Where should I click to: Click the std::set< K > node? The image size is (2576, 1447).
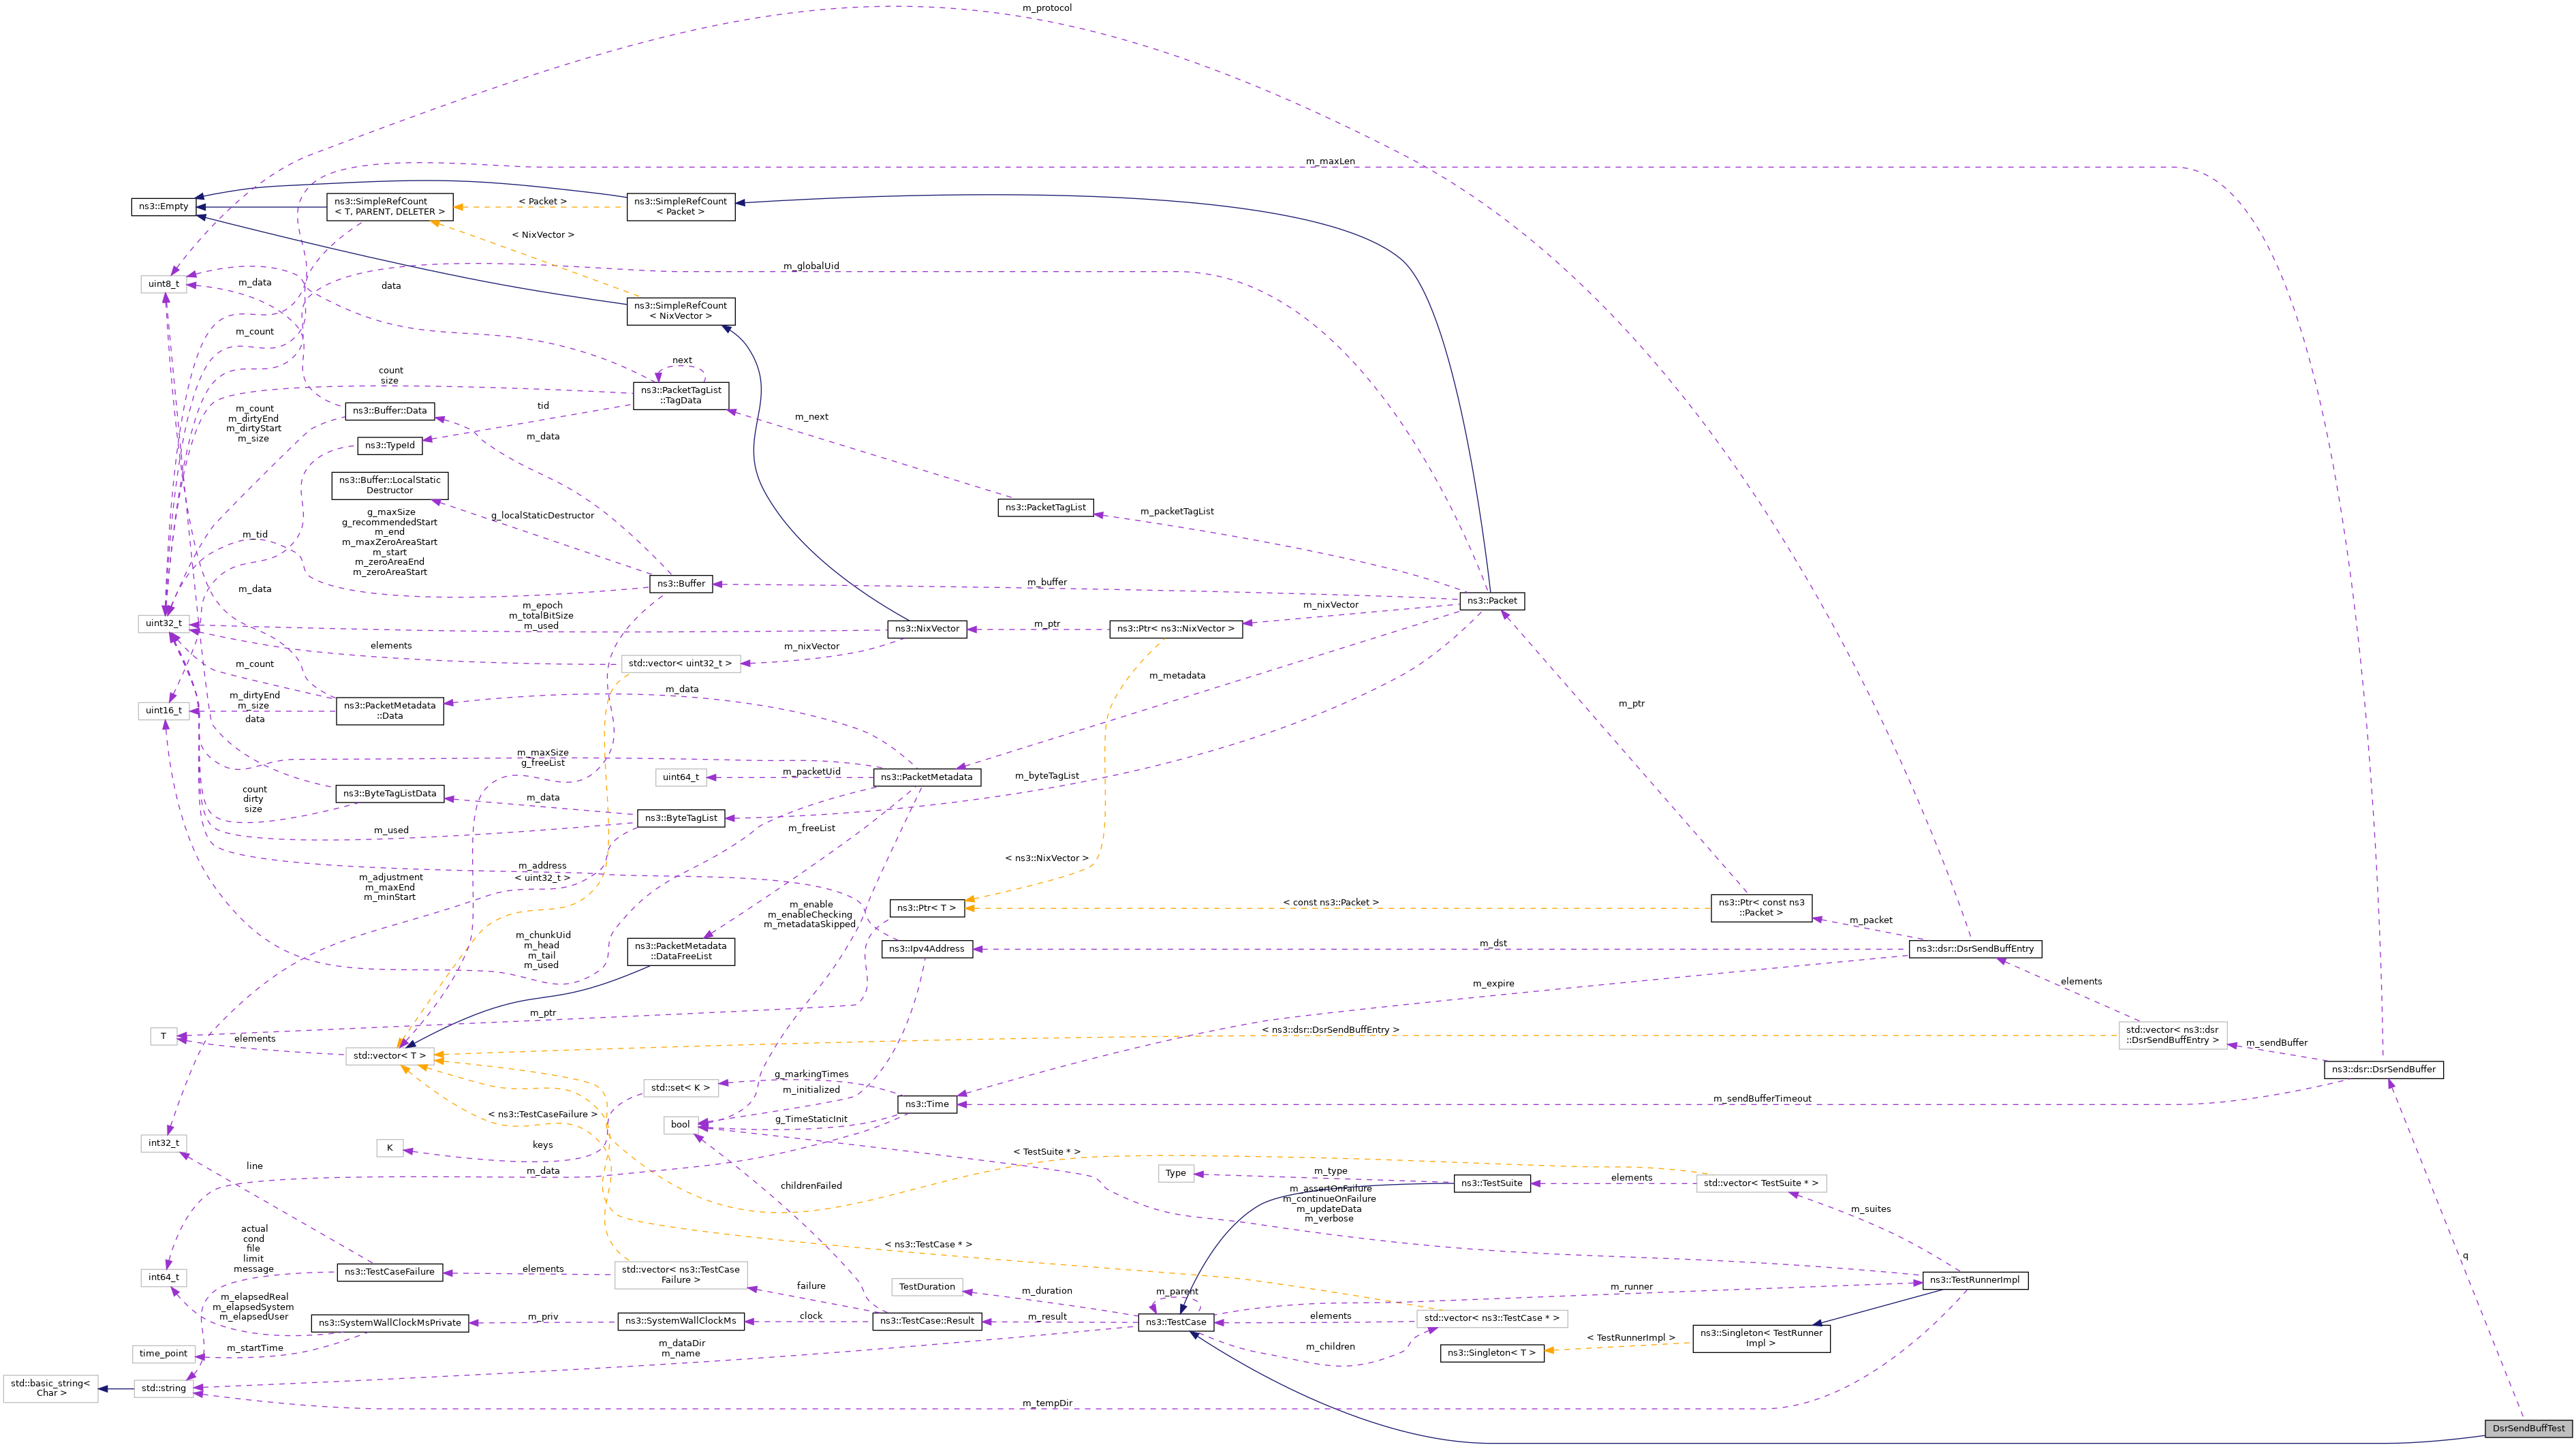681,1088
